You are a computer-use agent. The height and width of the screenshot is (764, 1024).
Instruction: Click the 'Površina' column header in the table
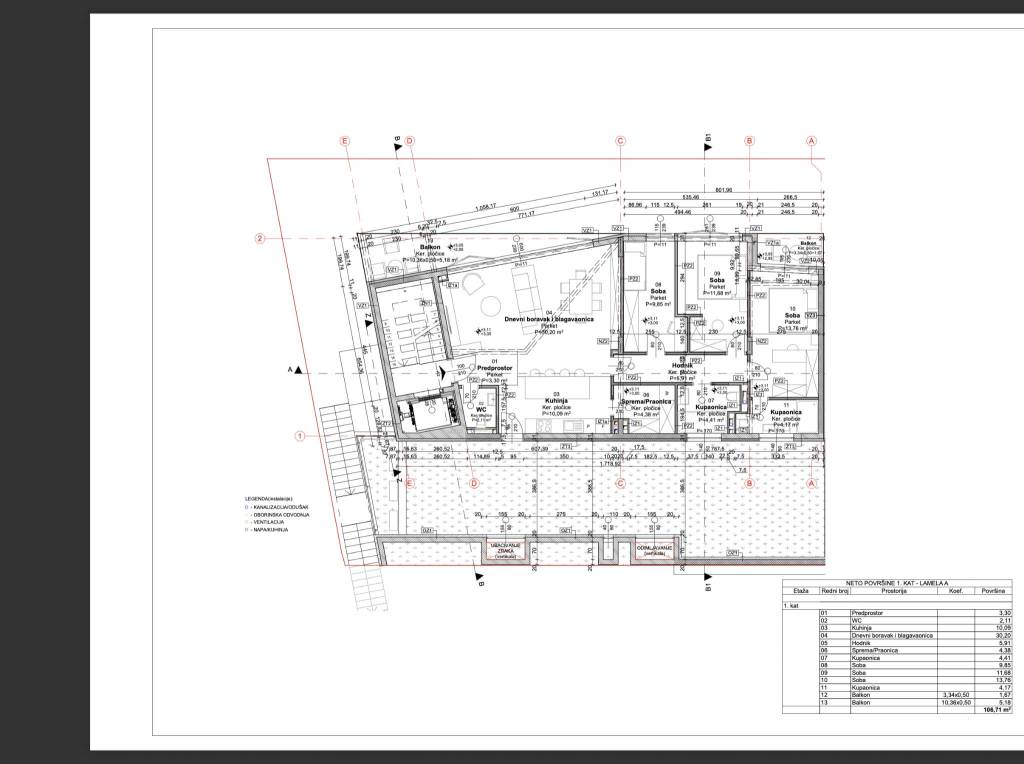[993, 591]
